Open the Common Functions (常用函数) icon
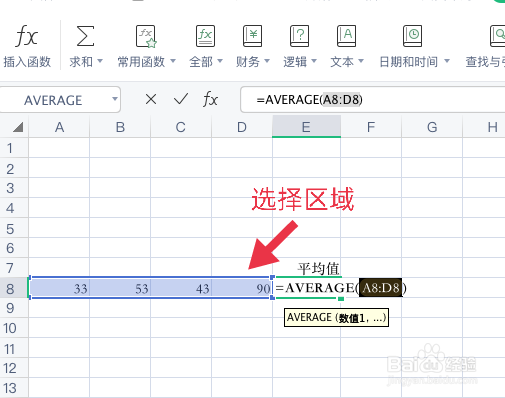Viewport: 505px width, 398px height. pos(146,36)
